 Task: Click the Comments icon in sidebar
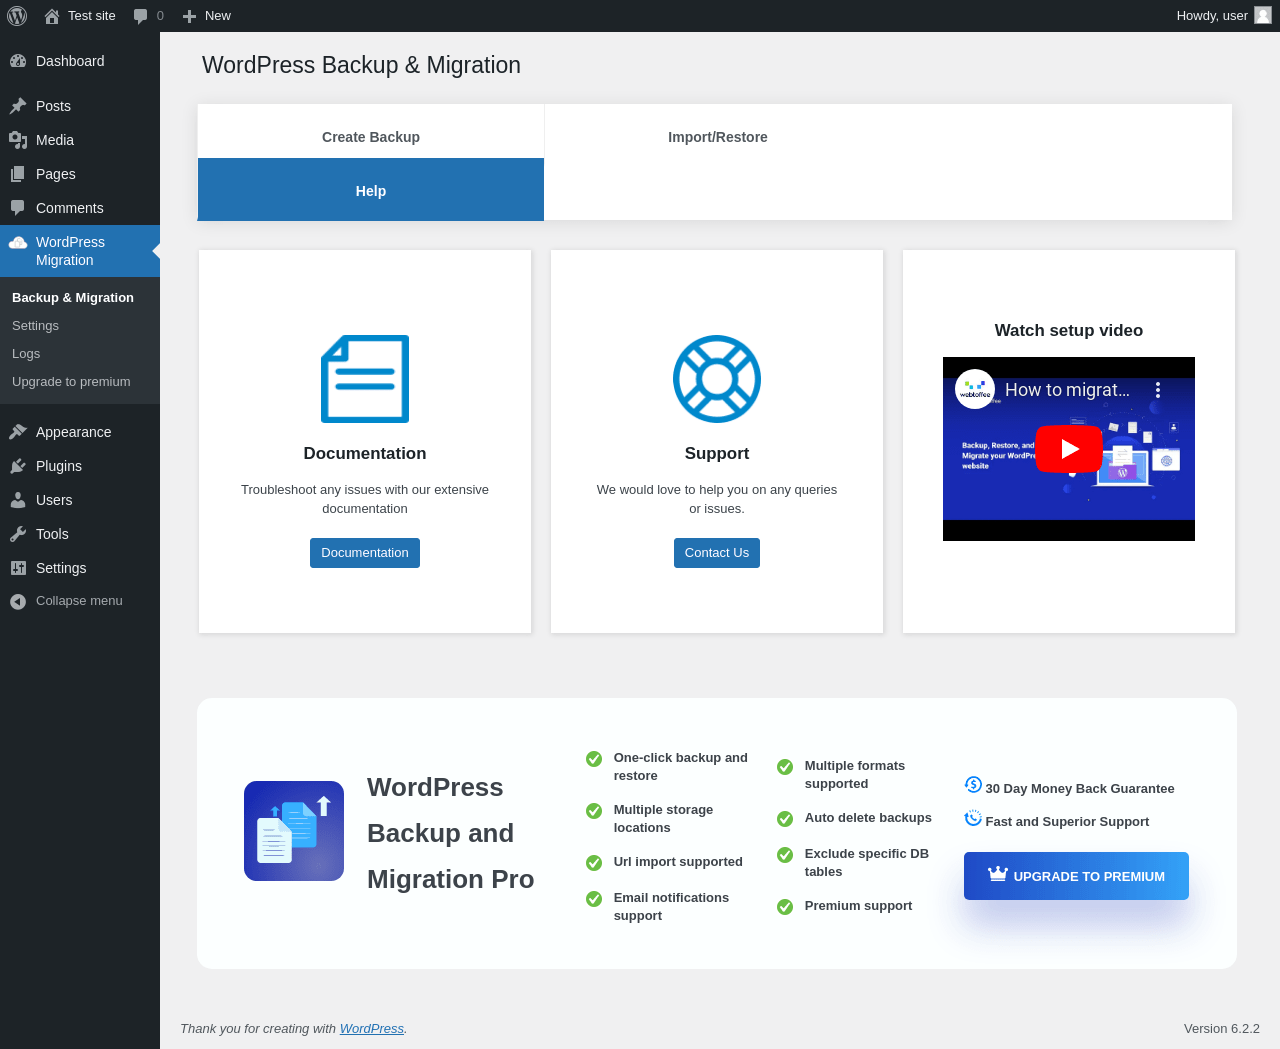[18, 208]
